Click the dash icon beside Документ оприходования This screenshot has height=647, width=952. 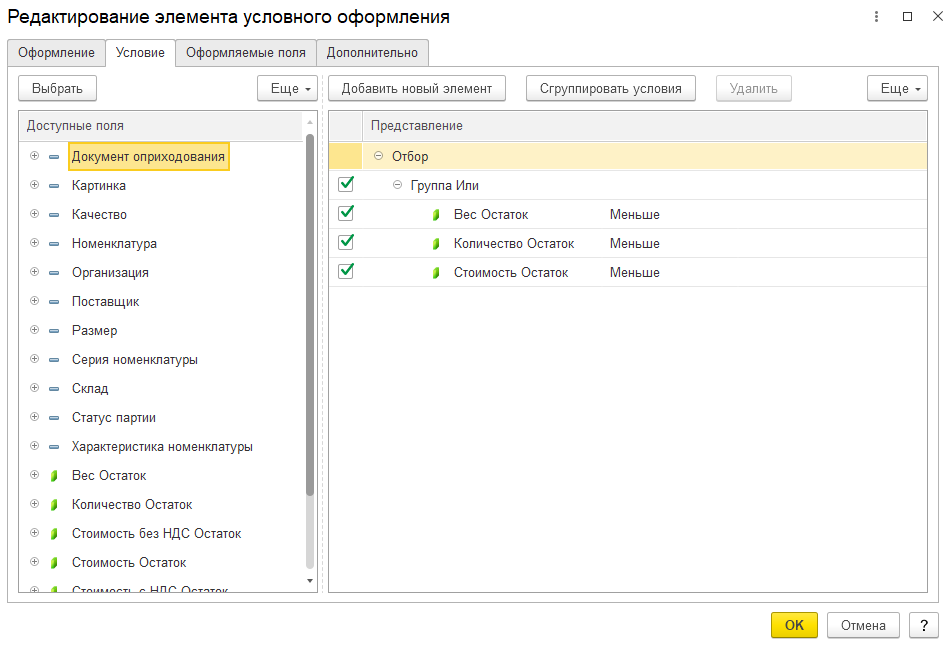pos(54,157)
